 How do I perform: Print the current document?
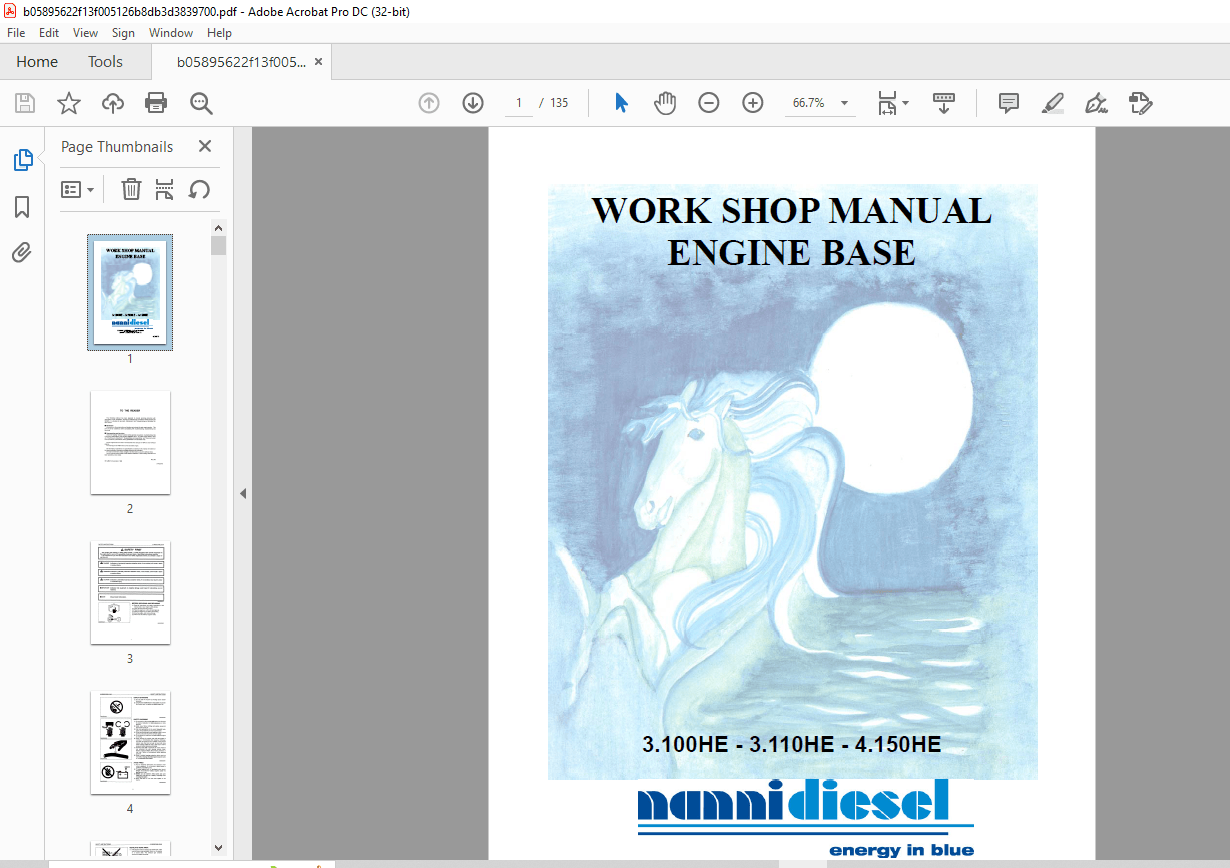pyautogui.click(x=156, y=103)
